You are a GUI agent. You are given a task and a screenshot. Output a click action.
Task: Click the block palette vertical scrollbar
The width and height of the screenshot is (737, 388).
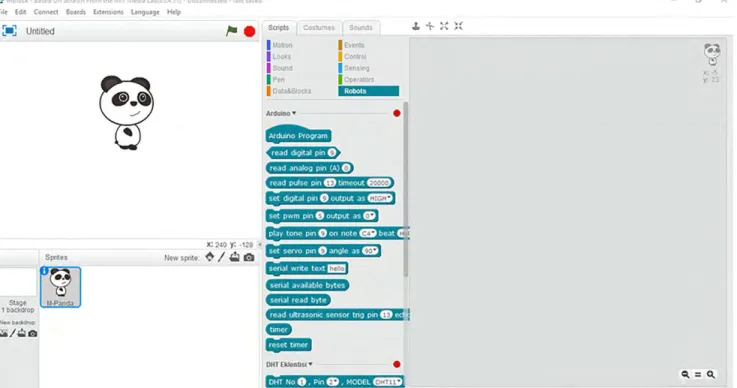405,188
